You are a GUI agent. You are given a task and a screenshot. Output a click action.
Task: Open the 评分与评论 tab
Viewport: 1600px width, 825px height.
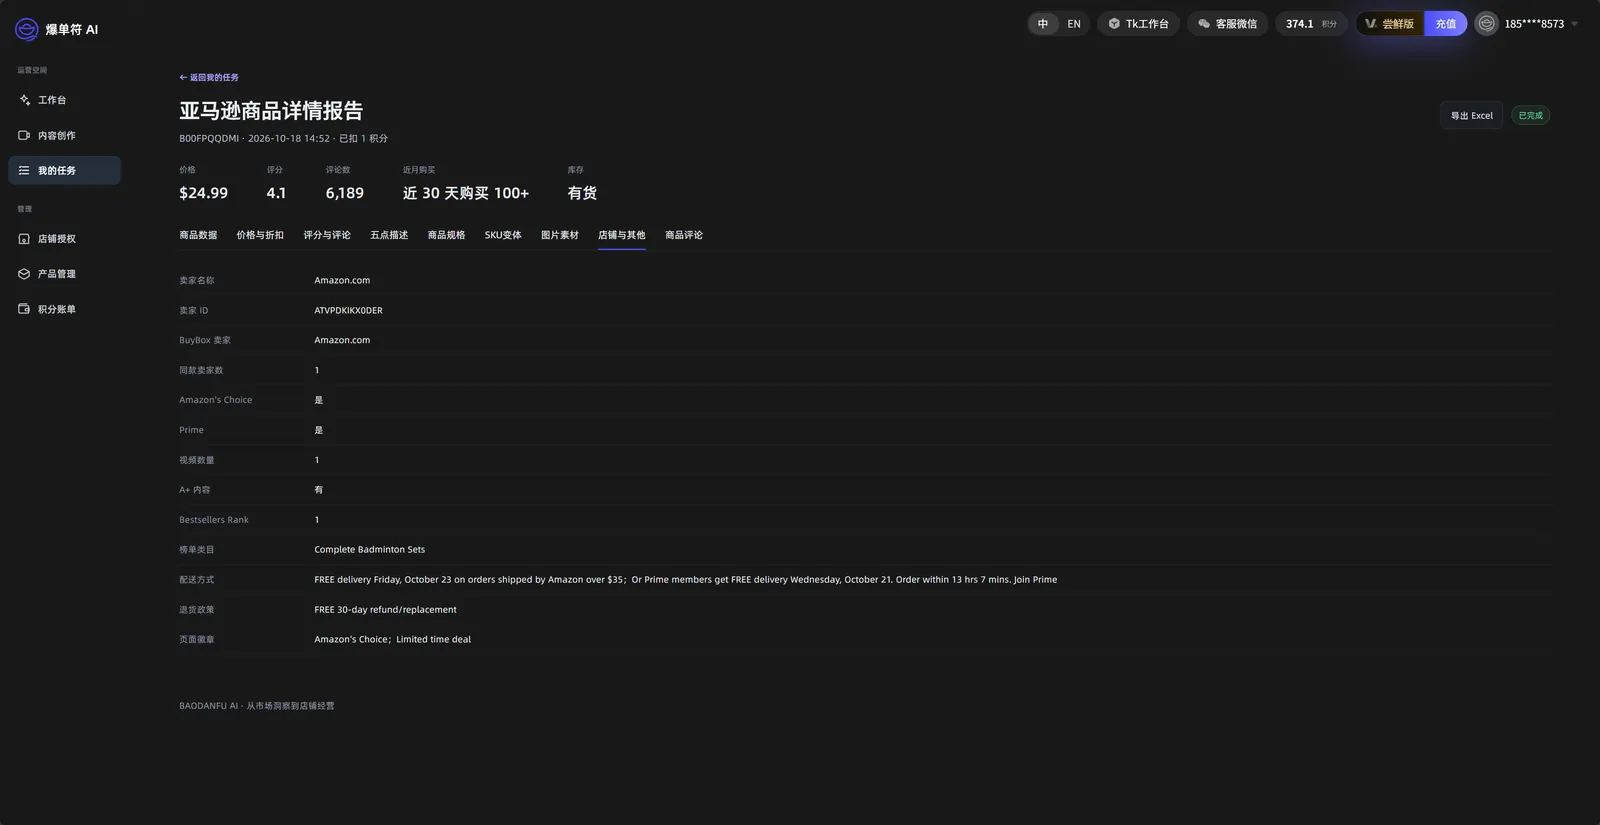tap(327, 235)
